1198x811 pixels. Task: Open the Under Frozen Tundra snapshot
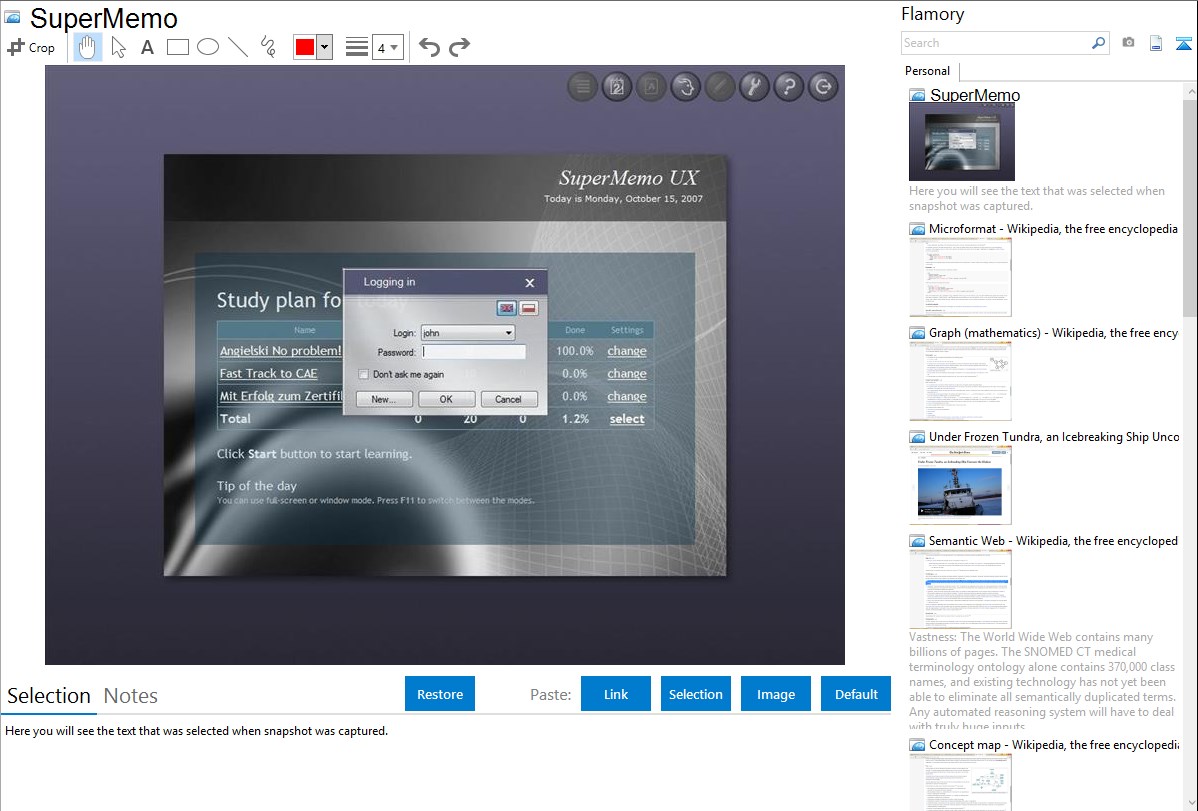coord(960,485)
